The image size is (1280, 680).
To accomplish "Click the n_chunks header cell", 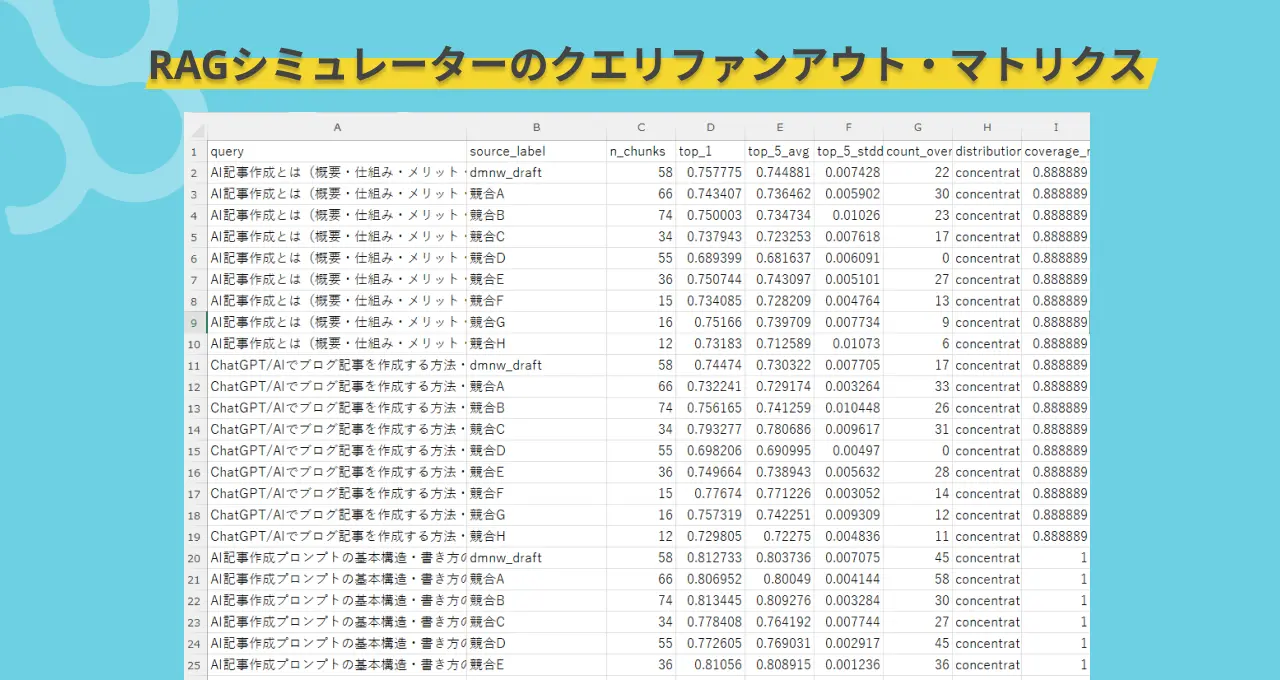I will [x=641, y=151].
